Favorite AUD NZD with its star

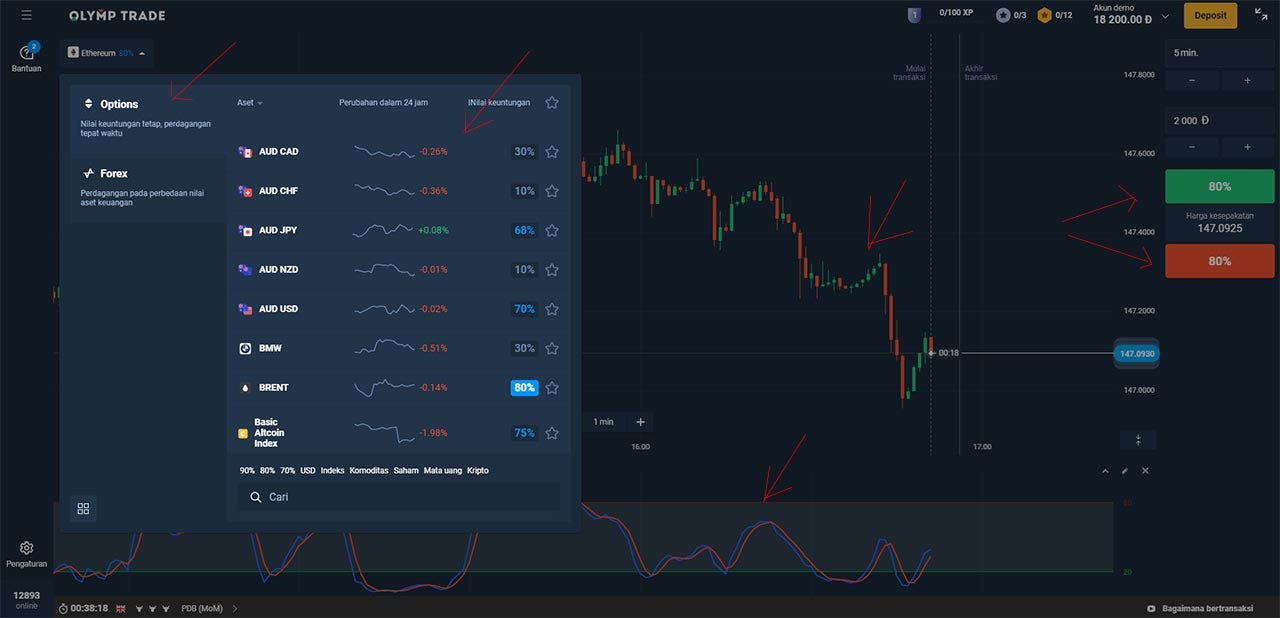tap(552, 269)
